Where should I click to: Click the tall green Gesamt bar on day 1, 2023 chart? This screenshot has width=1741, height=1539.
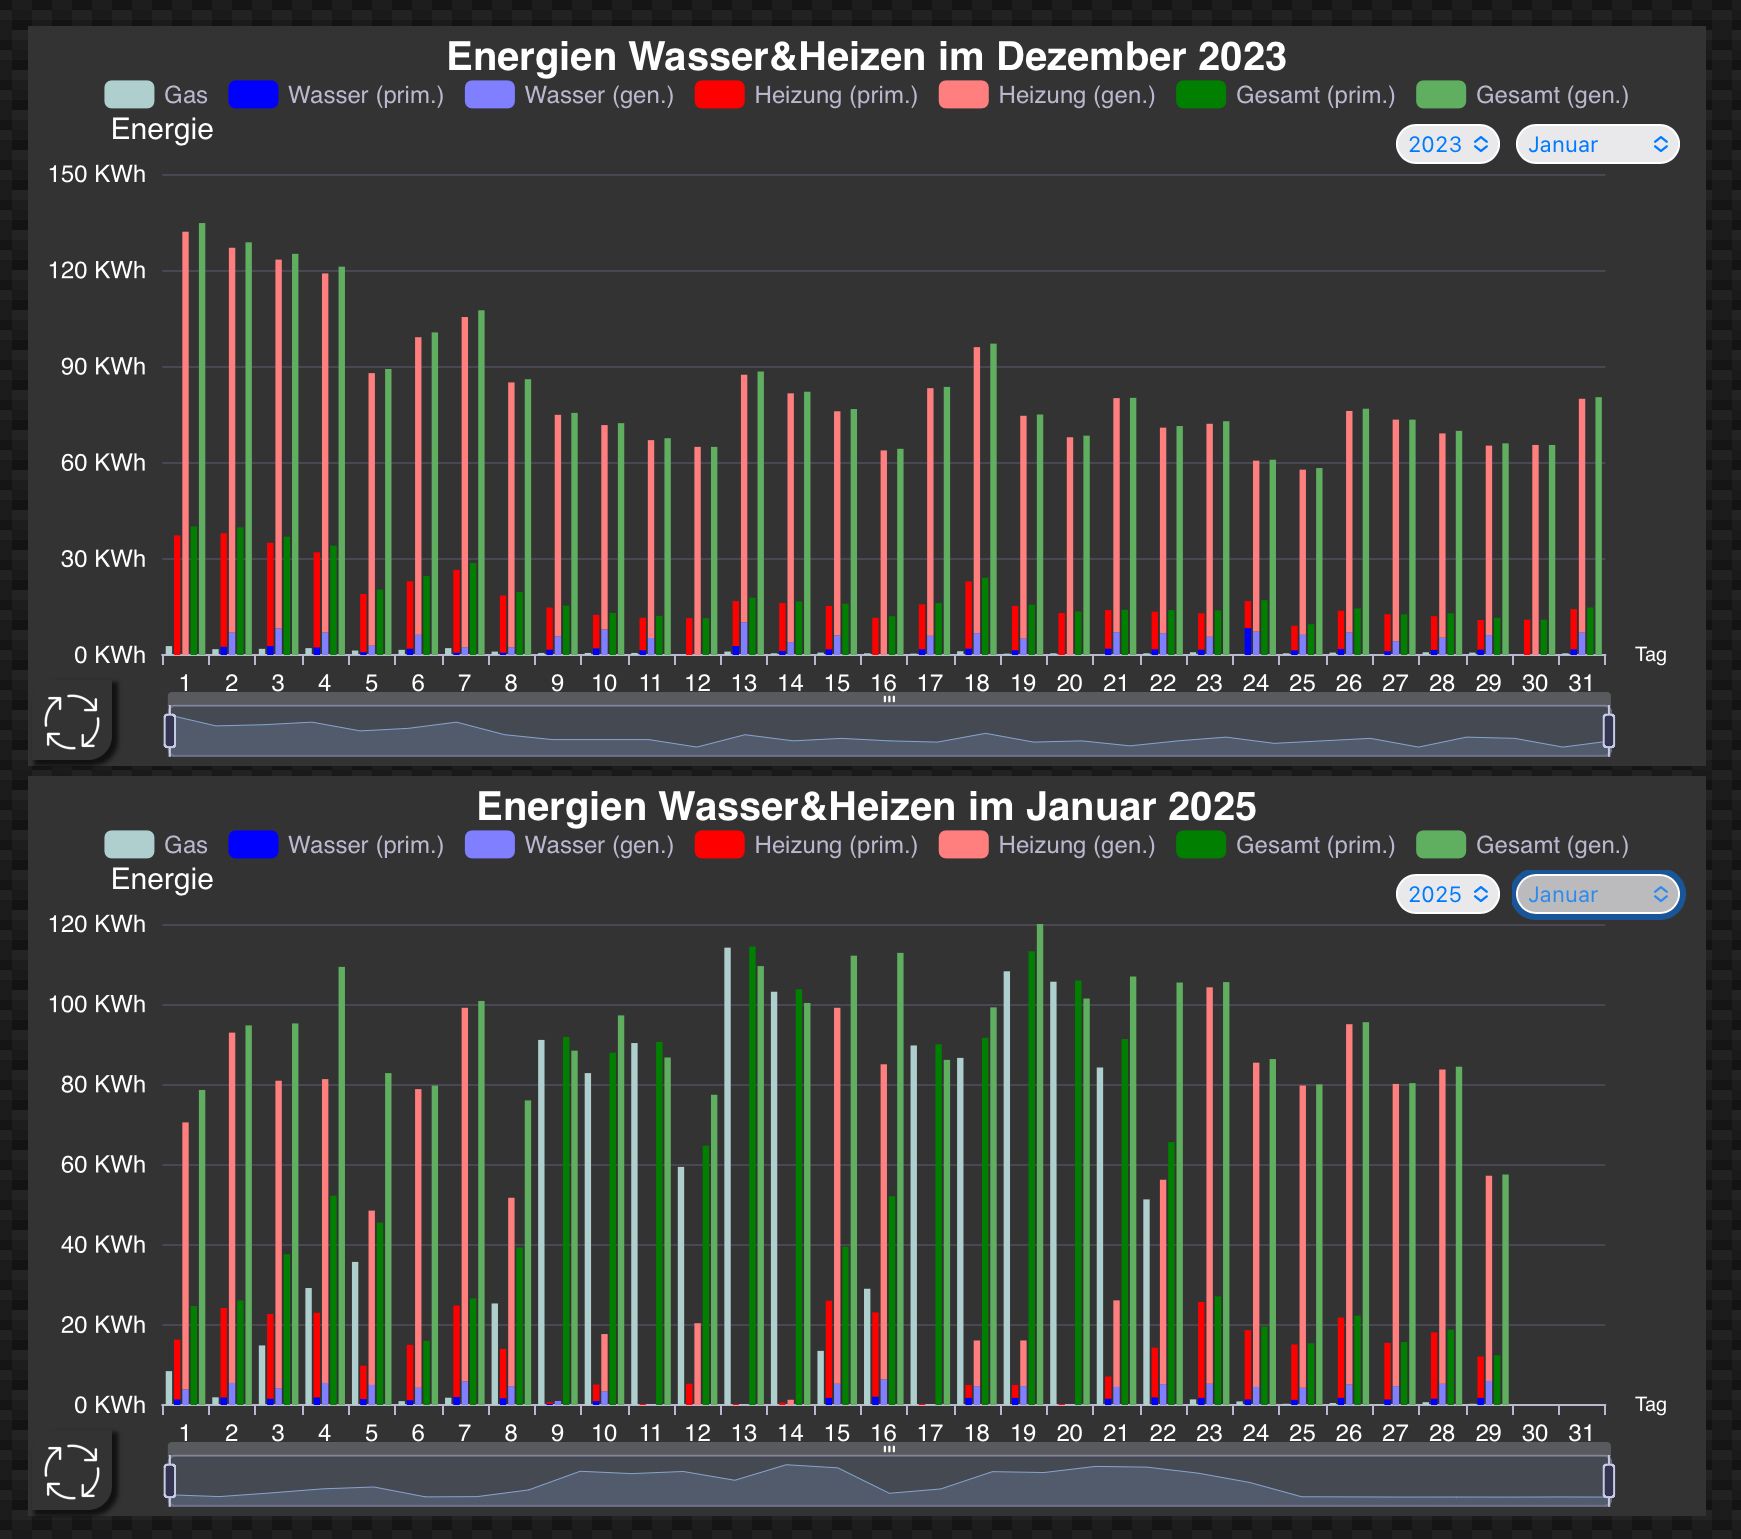point(202,439)
